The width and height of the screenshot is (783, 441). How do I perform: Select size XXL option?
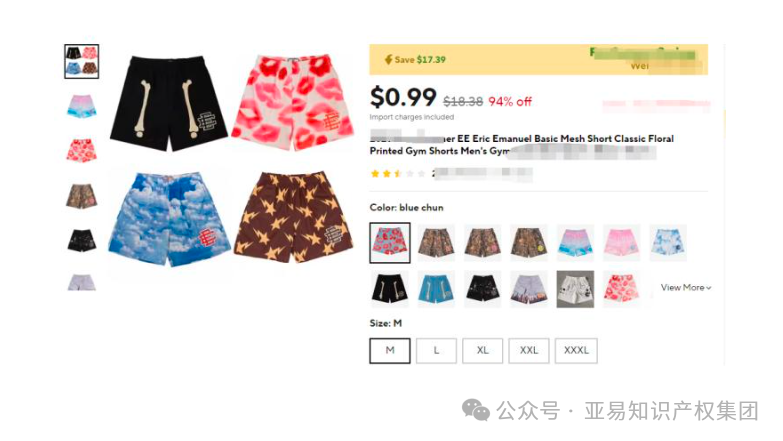tap(529, 351)
